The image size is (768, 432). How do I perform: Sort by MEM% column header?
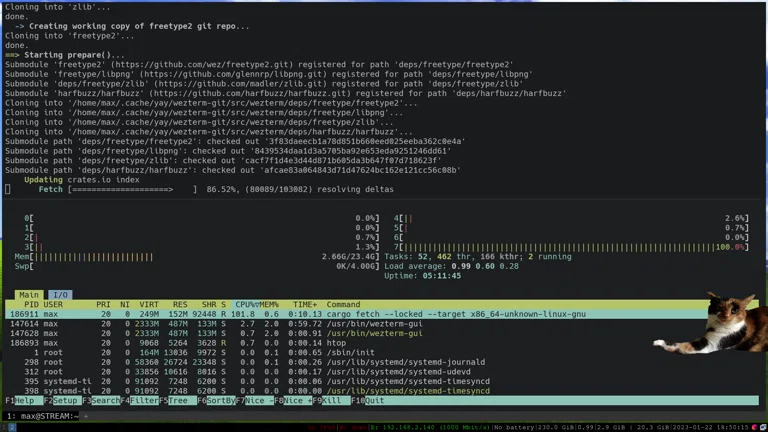(x=271, y=304)
